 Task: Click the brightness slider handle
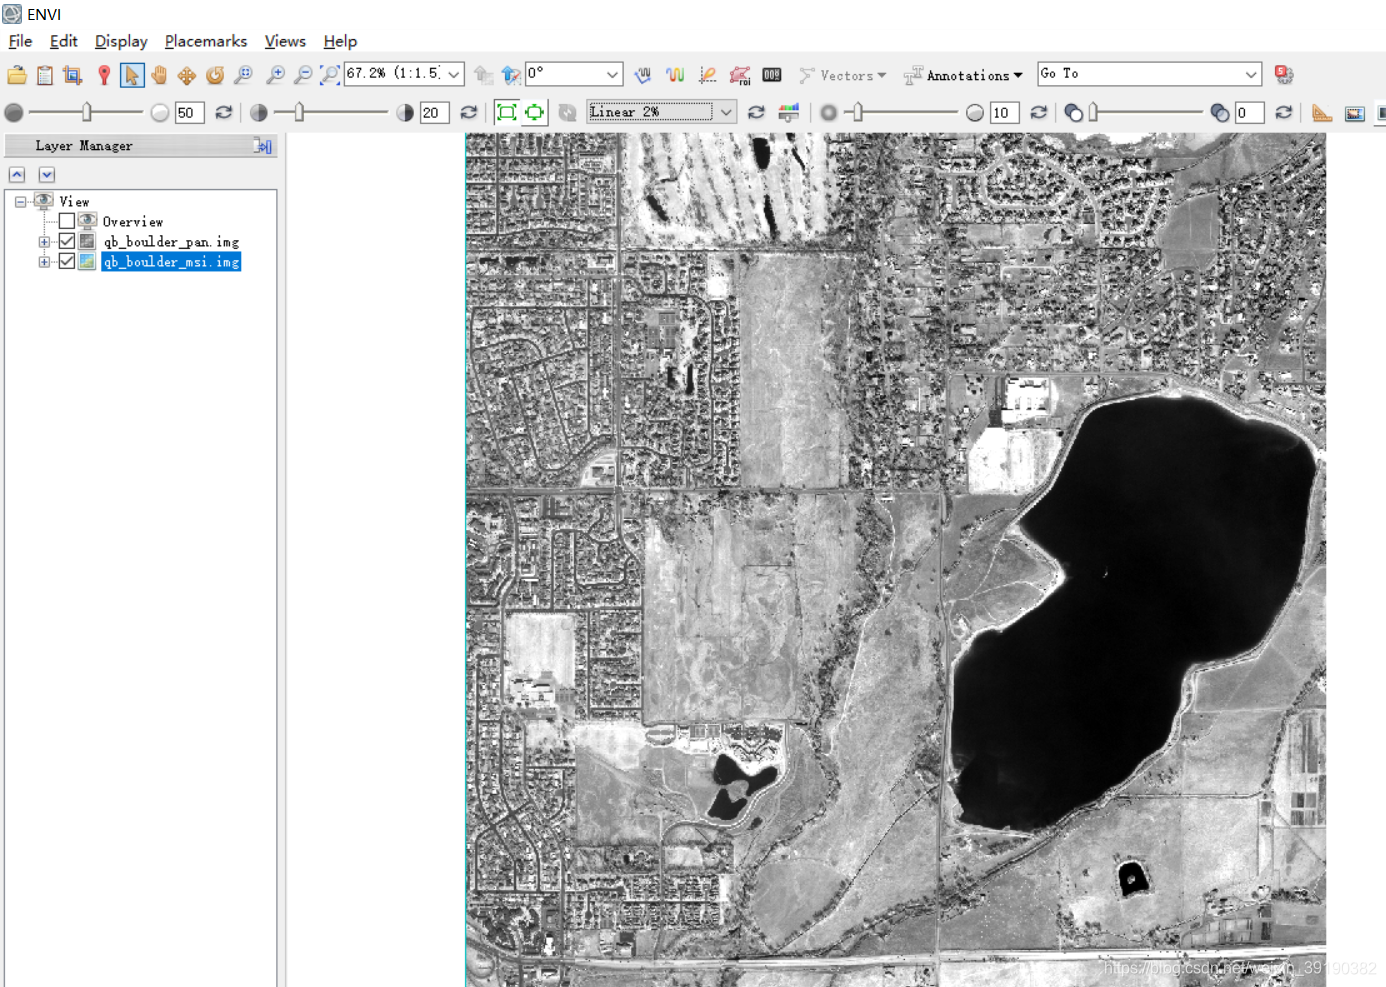(87, 112)
